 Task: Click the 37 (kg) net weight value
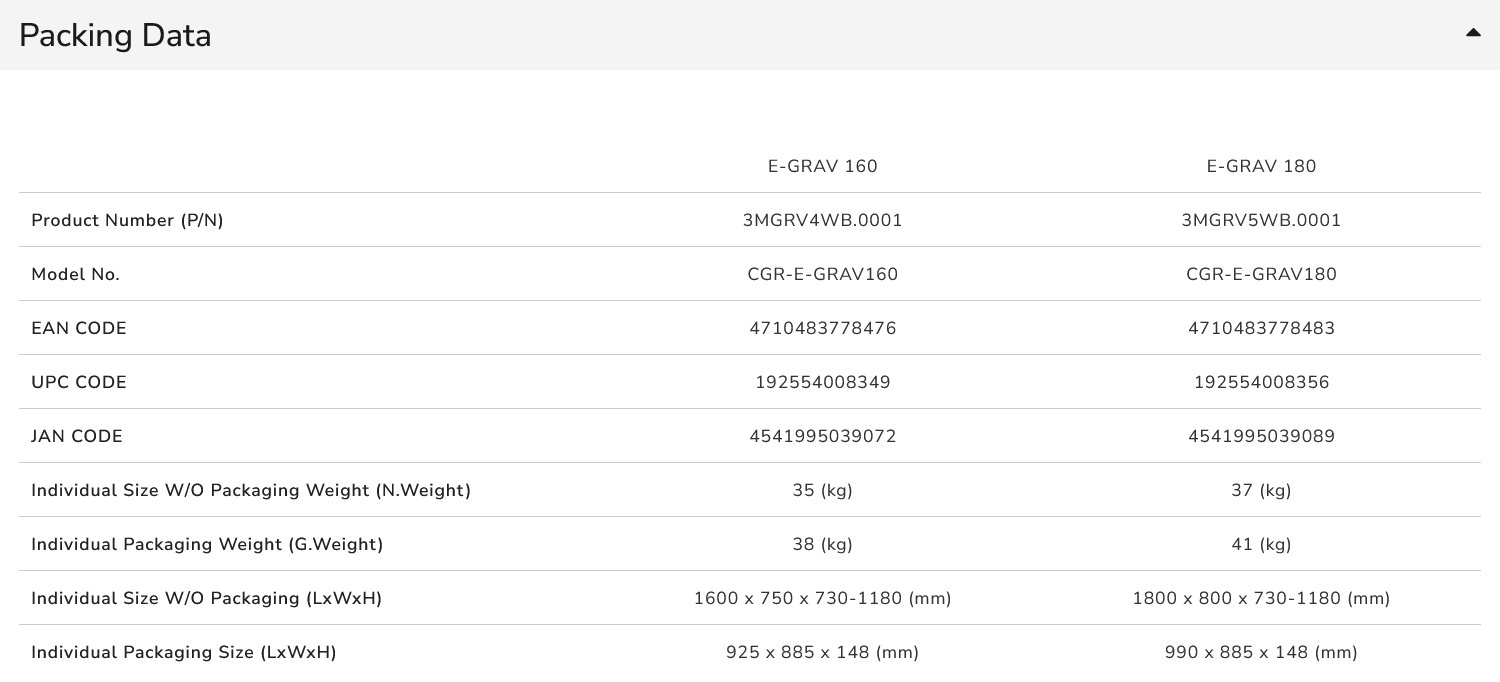point(1261,491)
